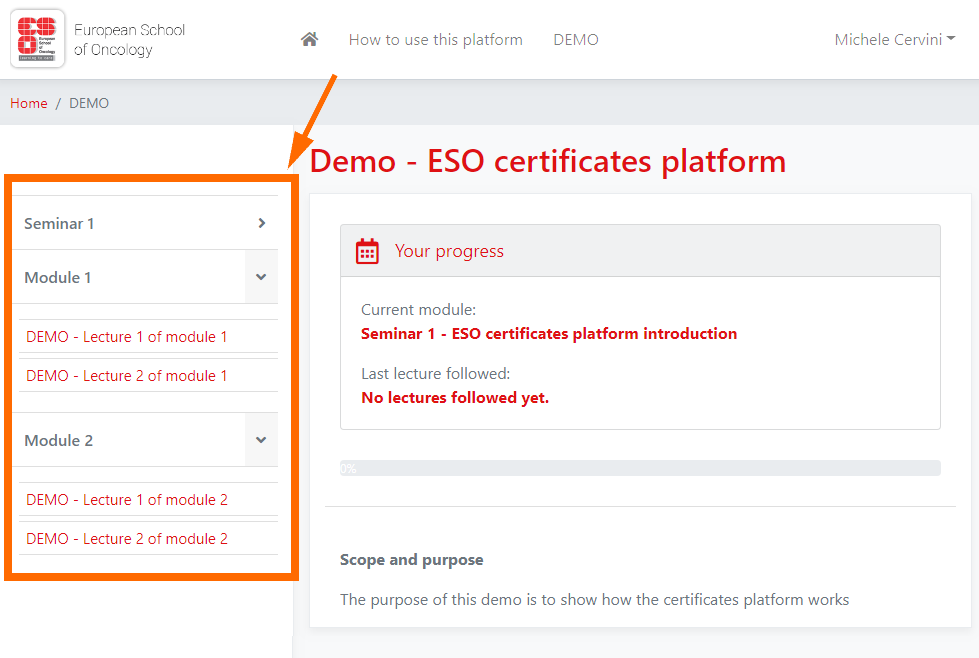The height and width of the screenshot is (658, 979).
Task: Click the 'Current module:' label
Action: (418, 310)
